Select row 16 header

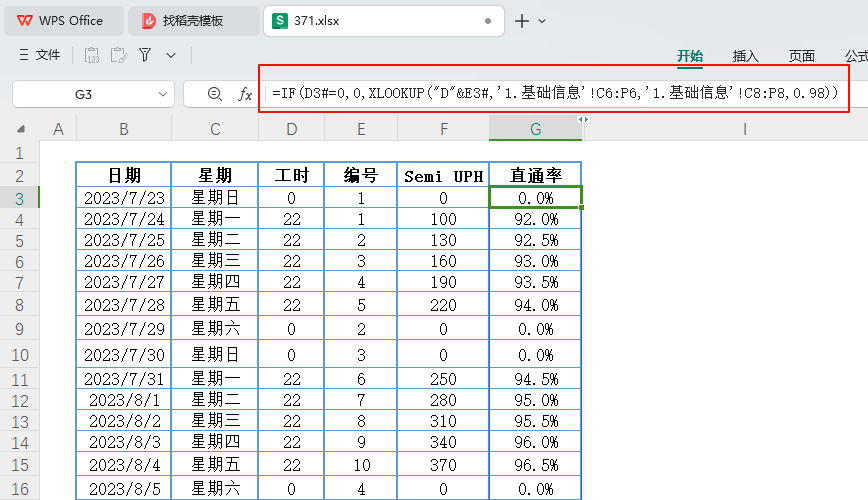[x=19, y=489]
